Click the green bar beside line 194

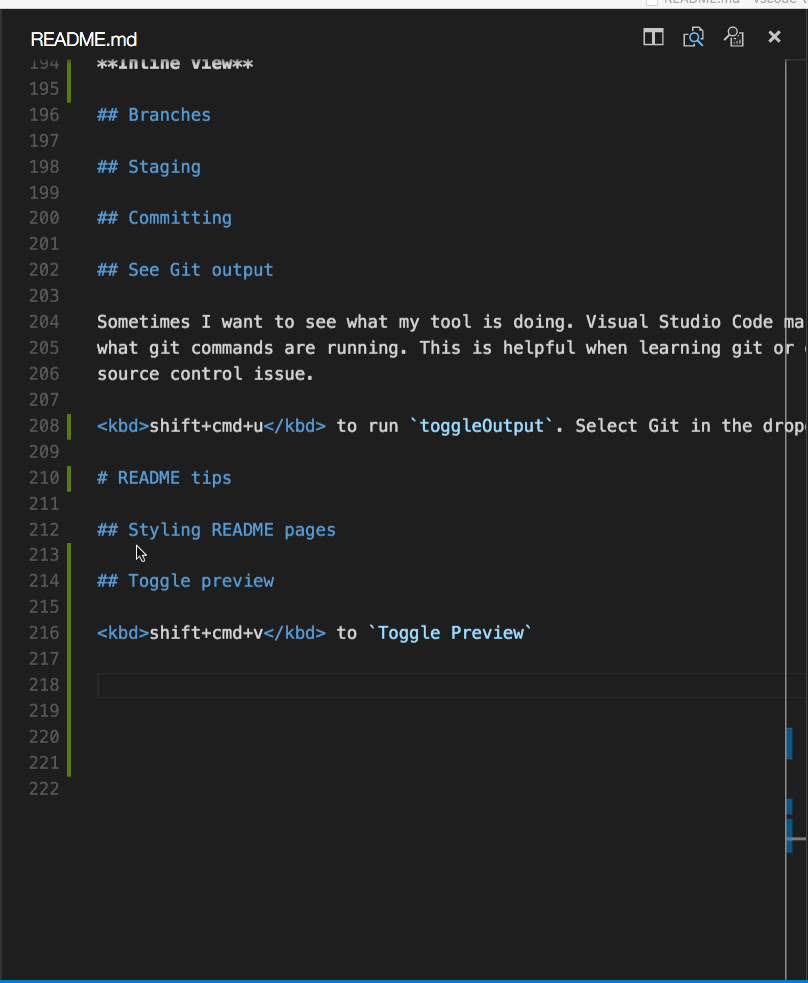click(x=68, y=62)
